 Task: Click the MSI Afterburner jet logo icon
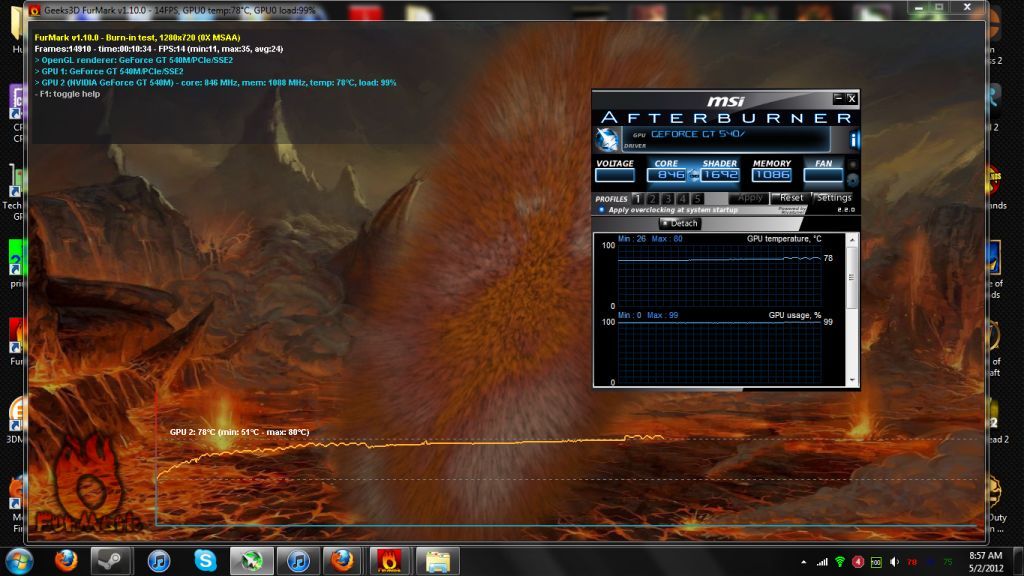tap(607, 139)
